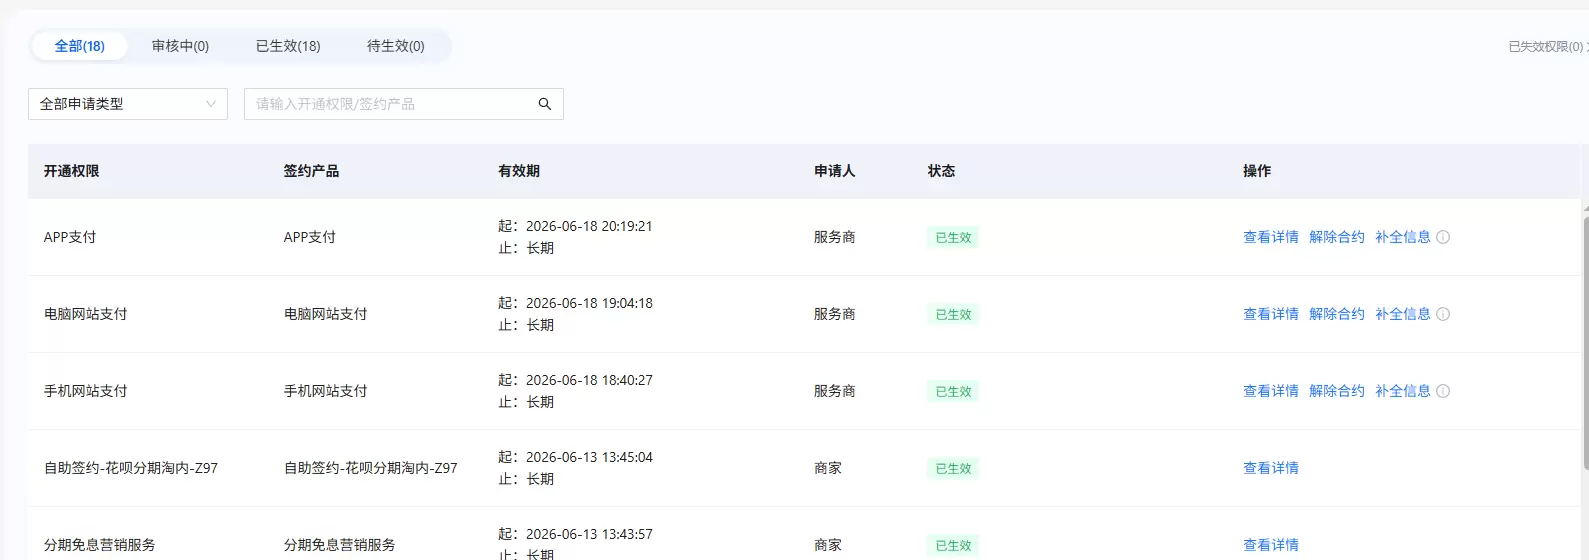The width and height of the screenshot is (1589, 560).
Task: Click start date 2026-06-13 13:43:57
Action: [589, 534]
